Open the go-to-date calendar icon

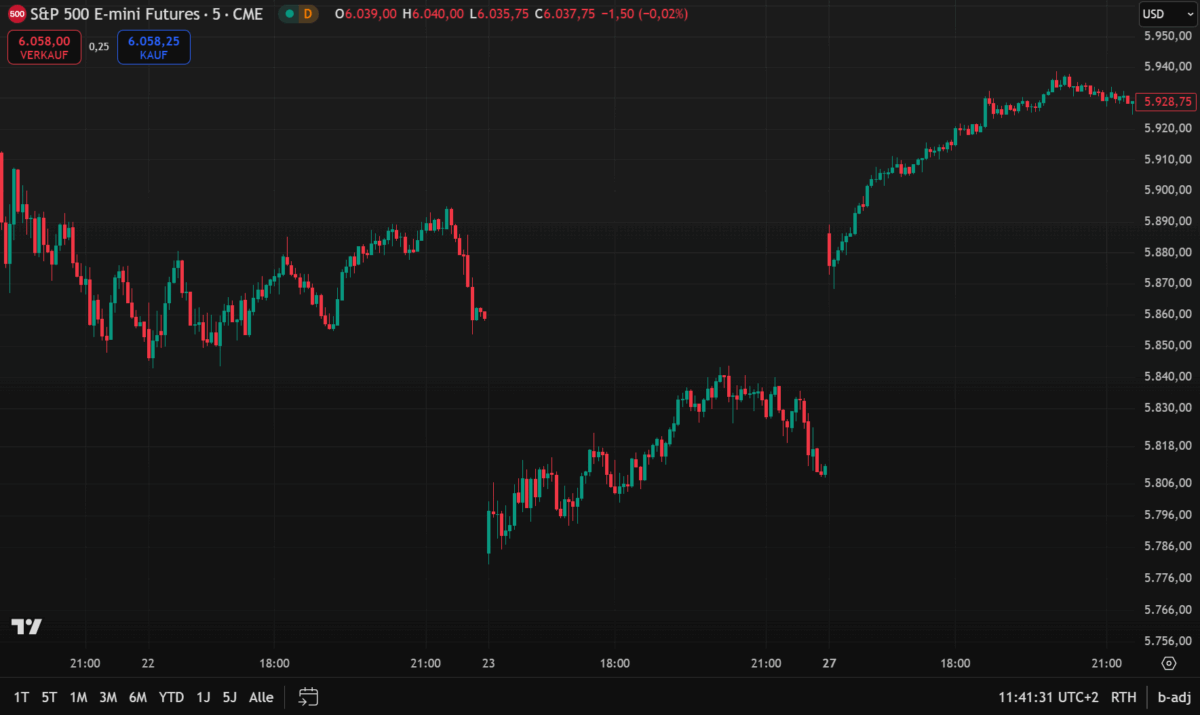pyautogui.click(x=308, y=697)
